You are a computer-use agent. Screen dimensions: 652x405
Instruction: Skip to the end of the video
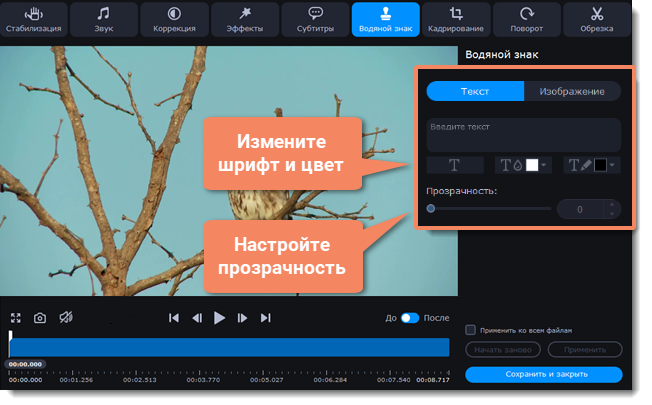(x=266, y=318)
